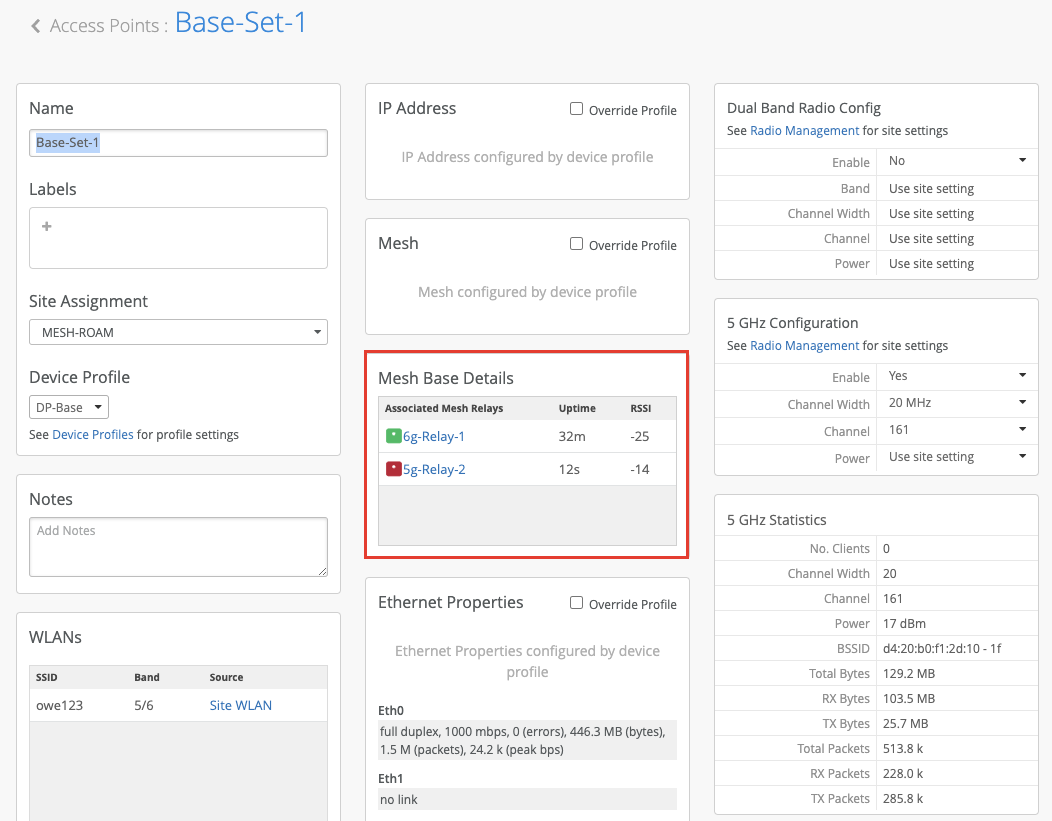Click the Add Notes text area
Image resolution: width=1052 pixels, height=821 pixels.
[x=178, y=546]
